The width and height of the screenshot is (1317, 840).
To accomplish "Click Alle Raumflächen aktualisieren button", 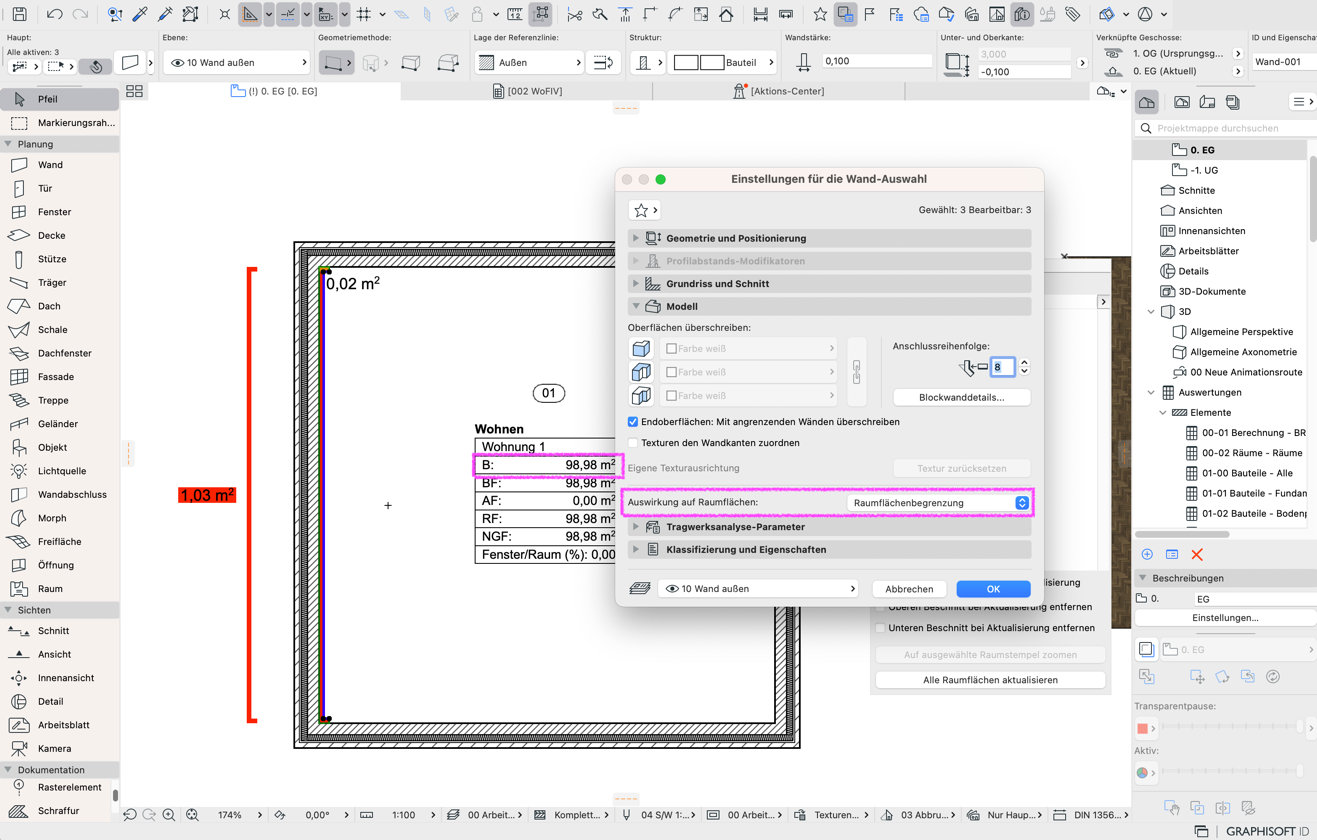I will [990, 680].
